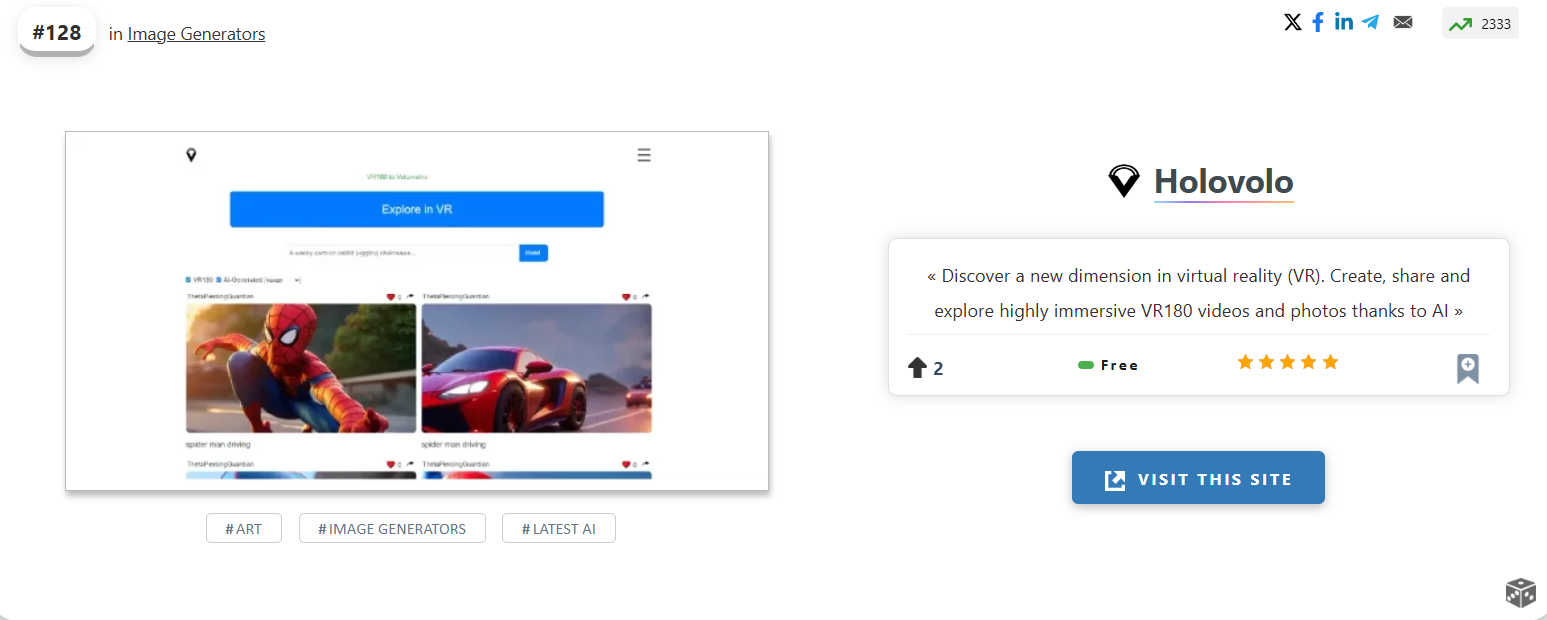Share using the Telegram icon
Image resolution: width=1547 pixels, height=620 pixels.
click(1370, 22)
